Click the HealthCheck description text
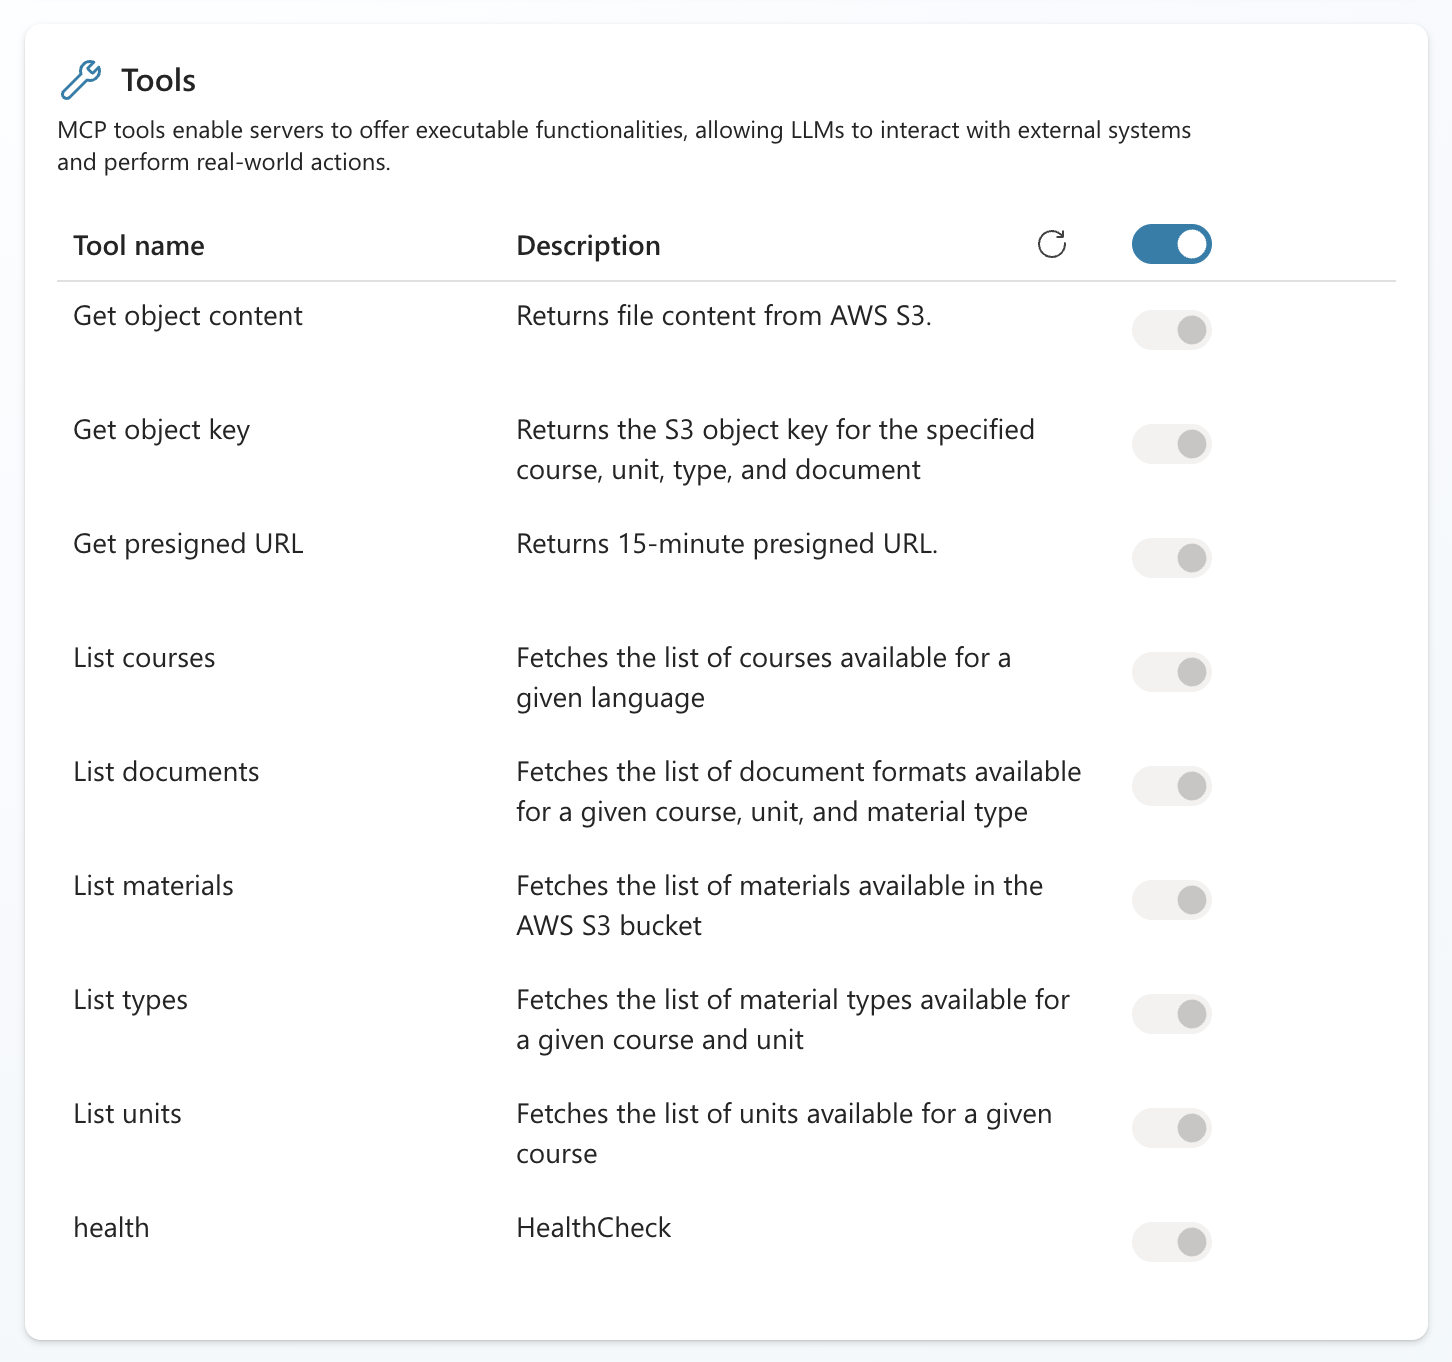Image resolution: width=1452 pixels, height=1362 pixels. coord(592,1227)
